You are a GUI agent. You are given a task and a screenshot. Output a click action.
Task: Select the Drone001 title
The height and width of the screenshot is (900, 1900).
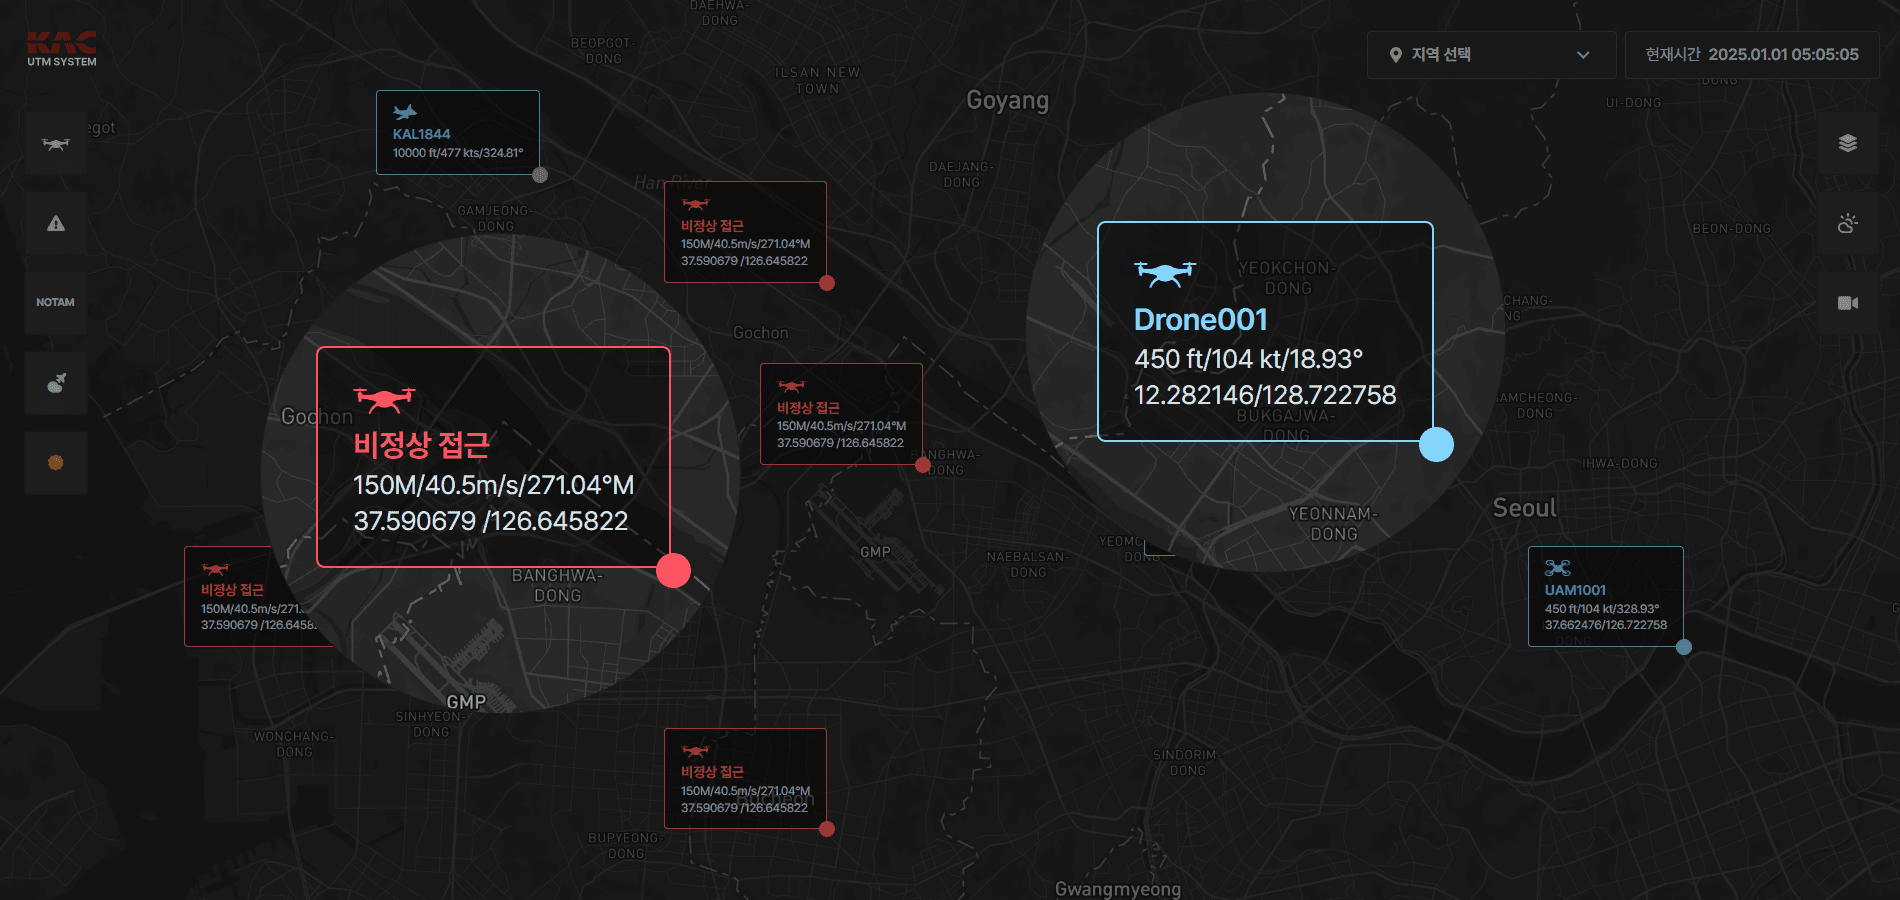click(1201, 320)
